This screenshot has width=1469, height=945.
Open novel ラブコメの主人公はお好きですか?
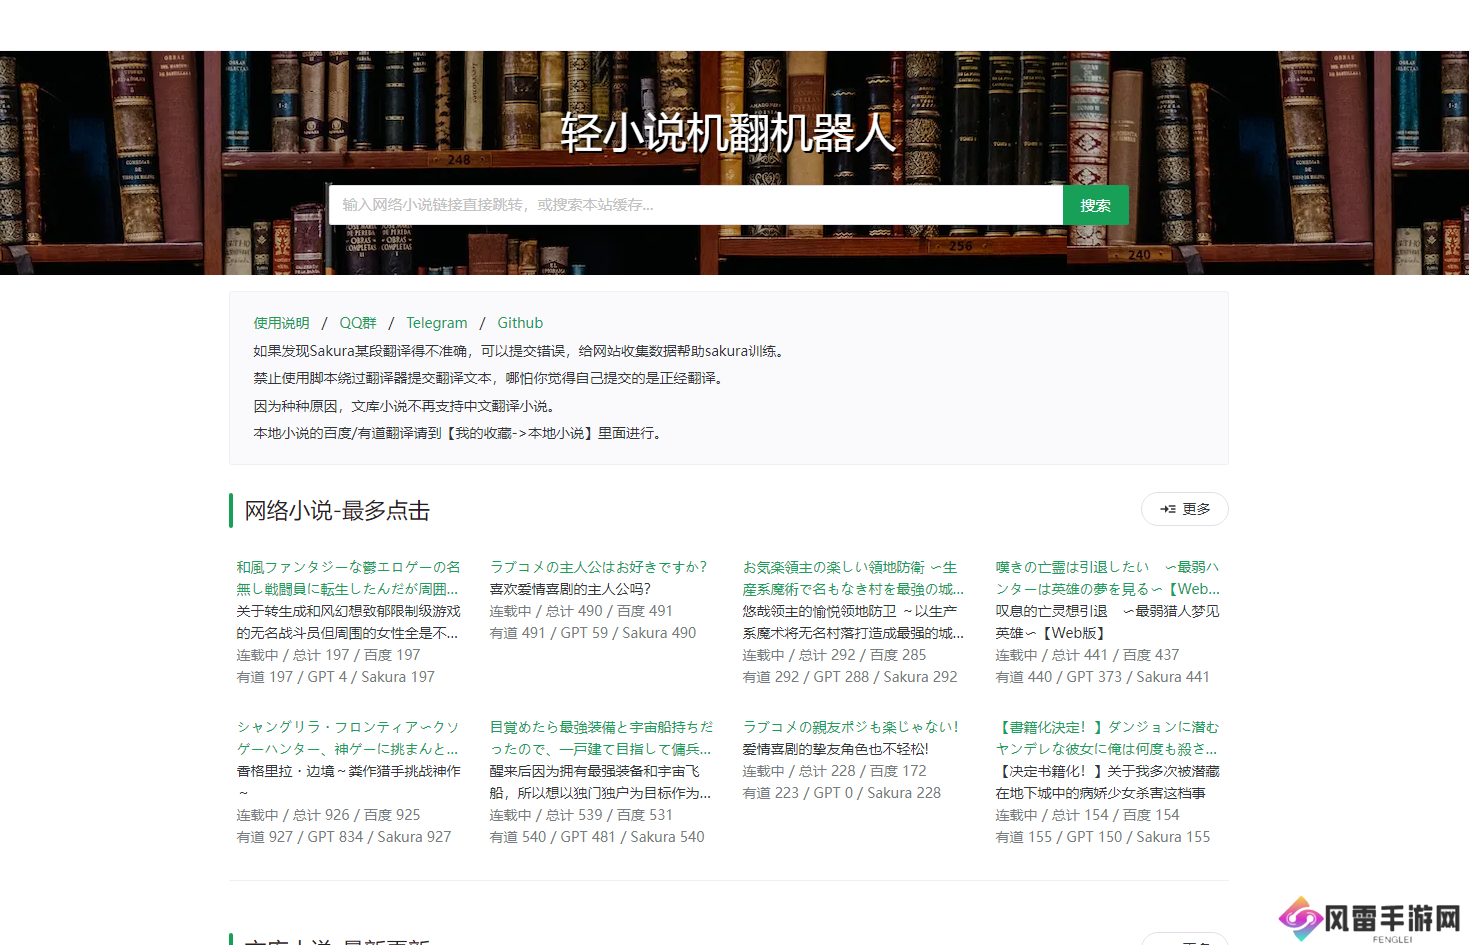click(x=598, y=567)
